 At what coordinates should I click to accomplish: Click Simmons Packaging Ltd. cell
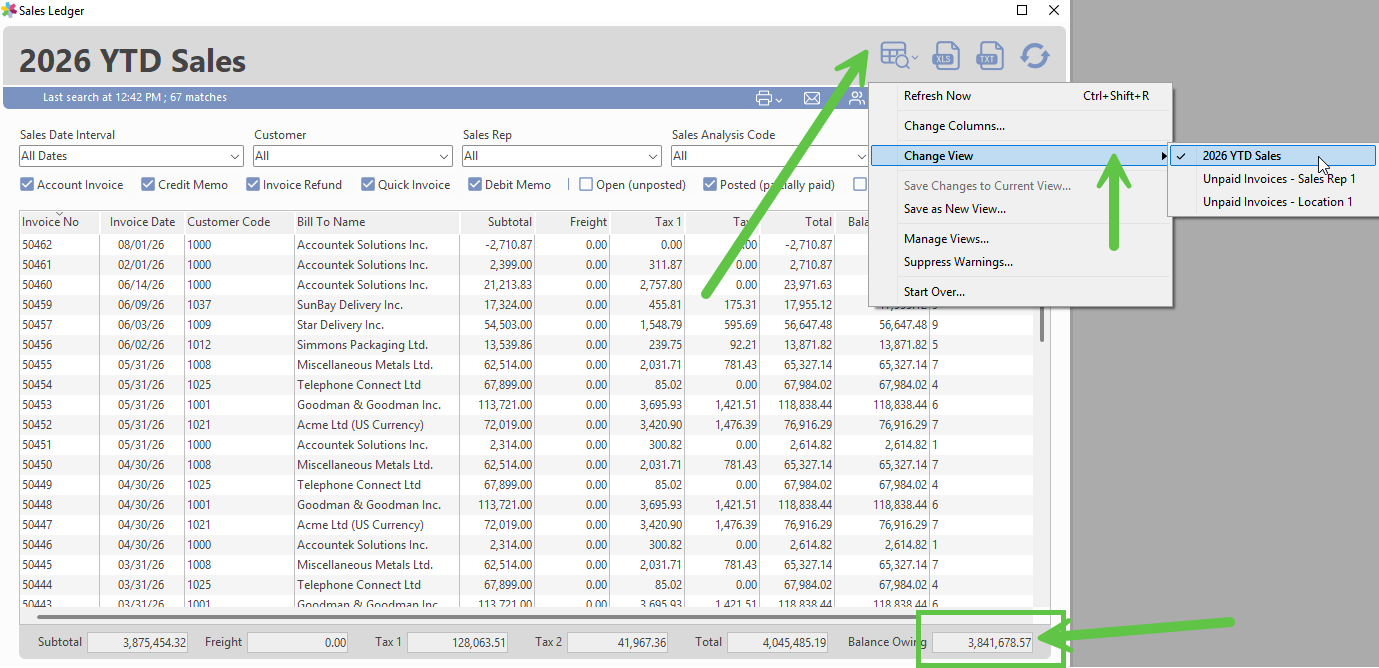(377, 345)
